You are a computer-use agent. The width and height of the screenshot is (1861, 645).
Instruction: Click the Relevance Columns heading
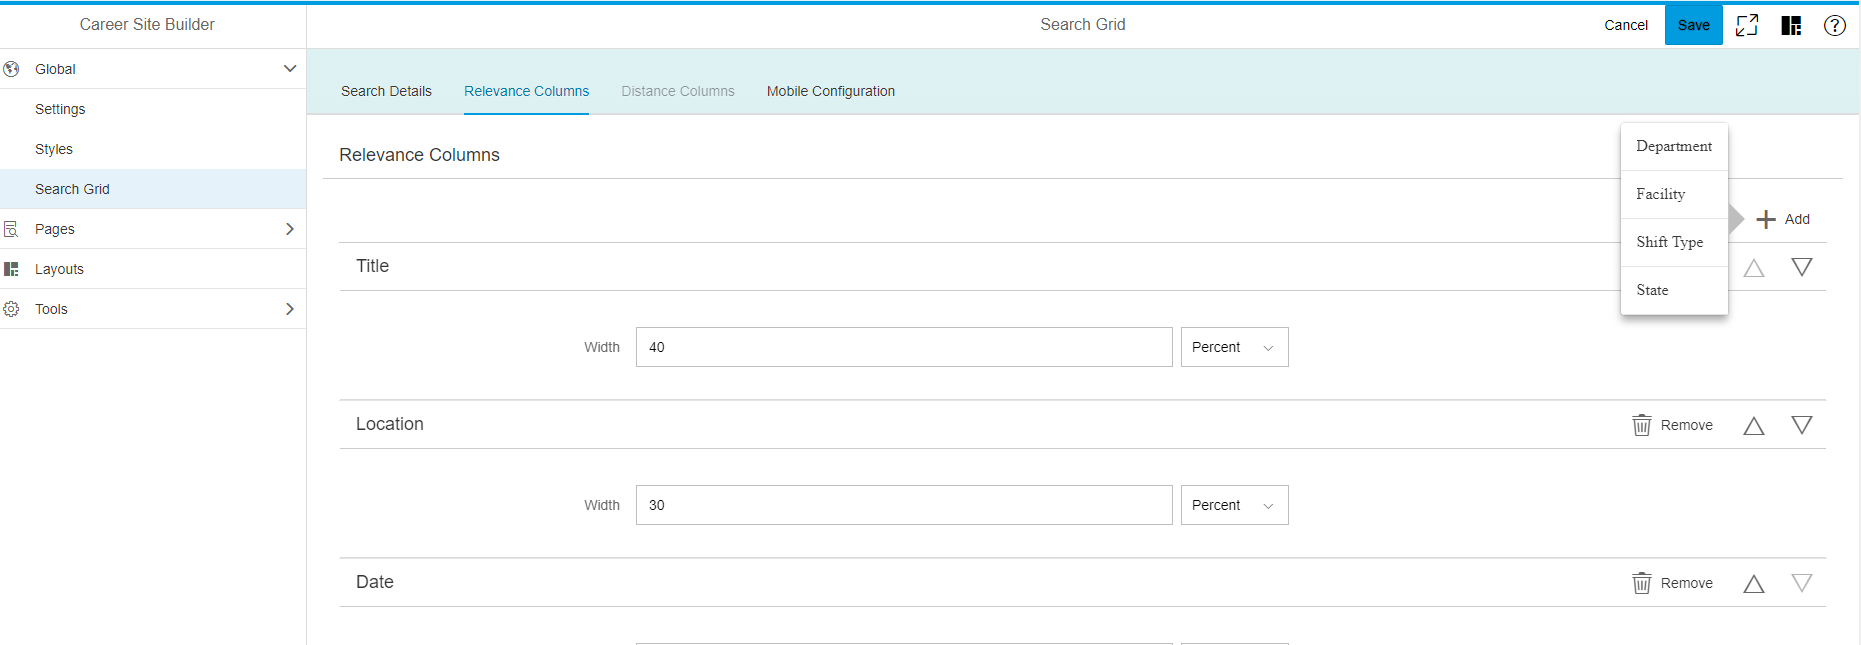pyautogui.click(x=419, y=155)
